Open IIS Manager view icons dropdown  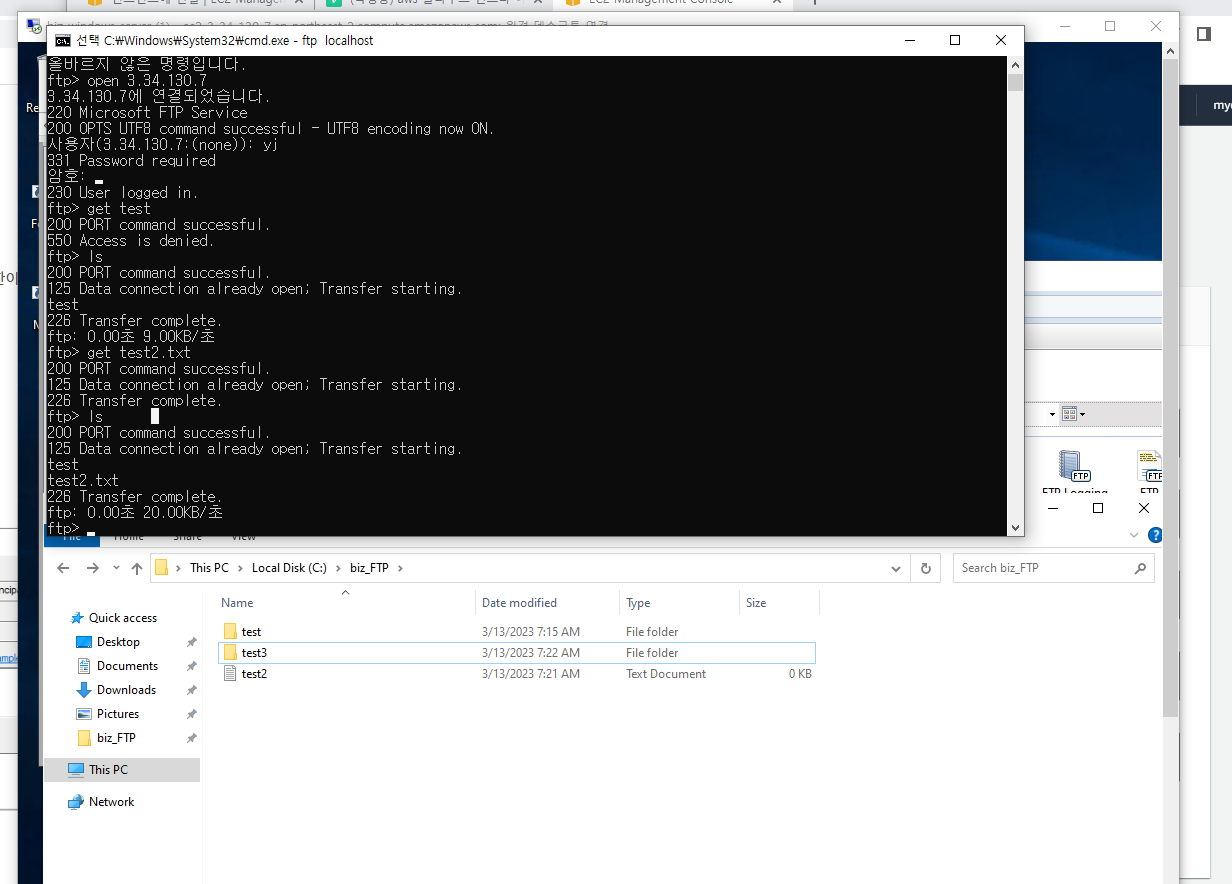pyautogui.click(x=1073, y=414)
